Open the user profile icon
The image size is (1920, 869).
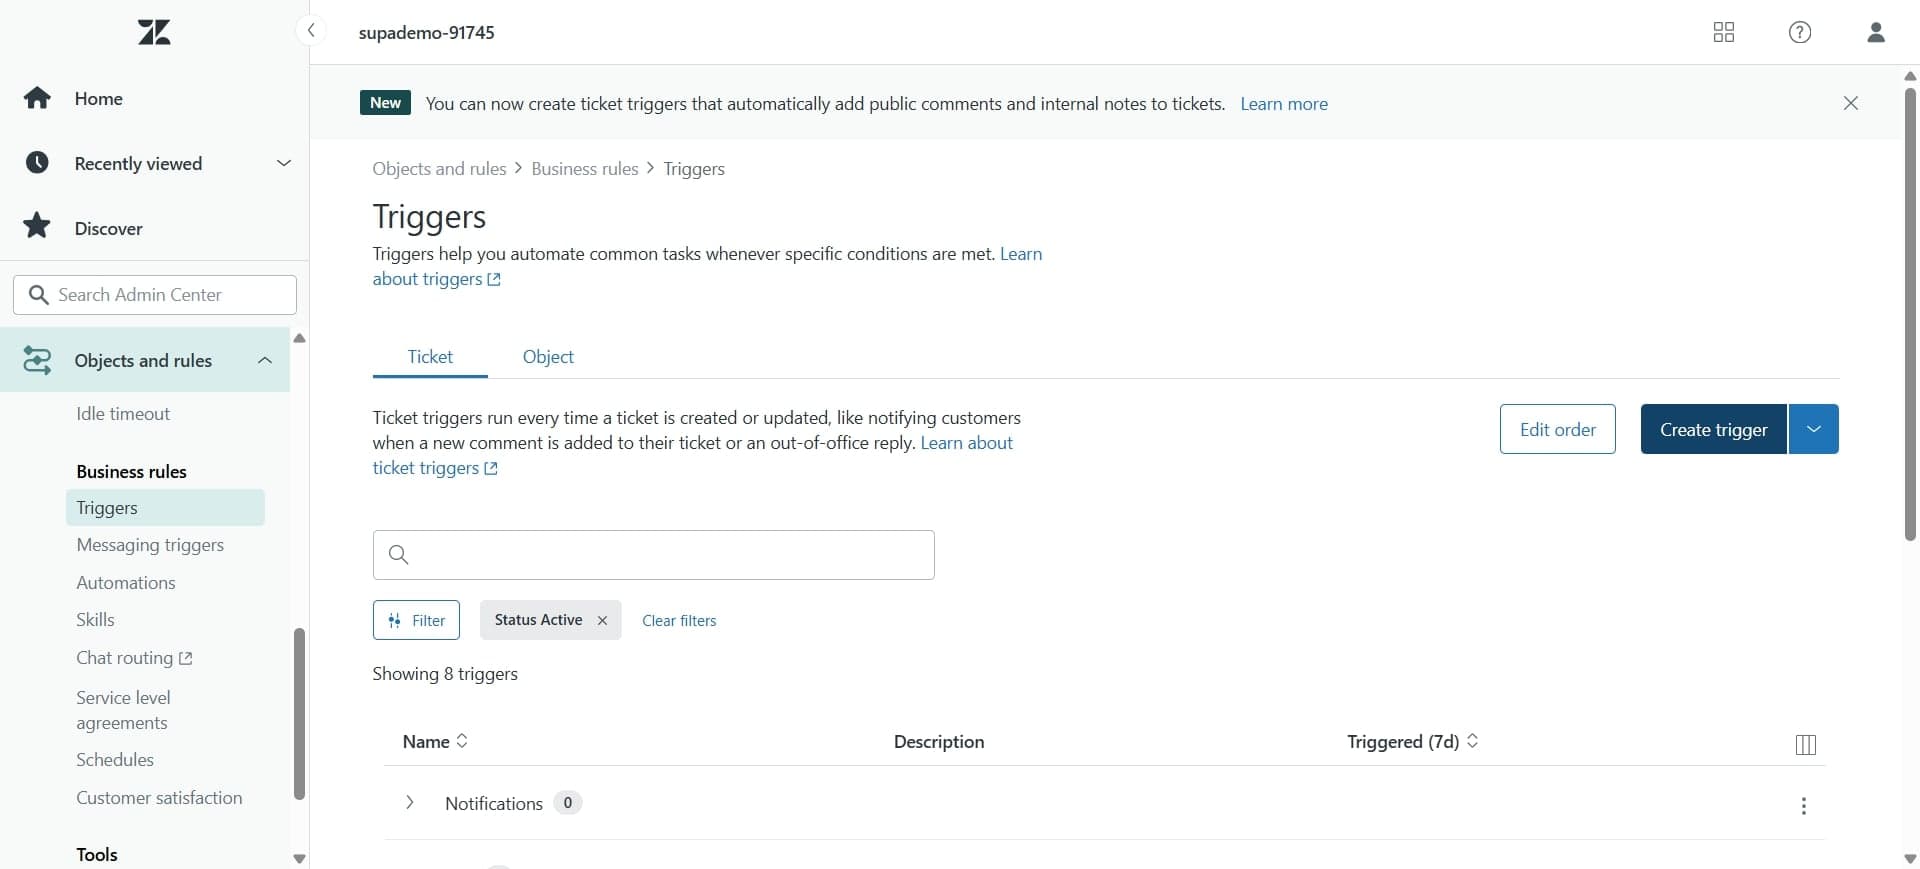click(x=1875, y=33)
